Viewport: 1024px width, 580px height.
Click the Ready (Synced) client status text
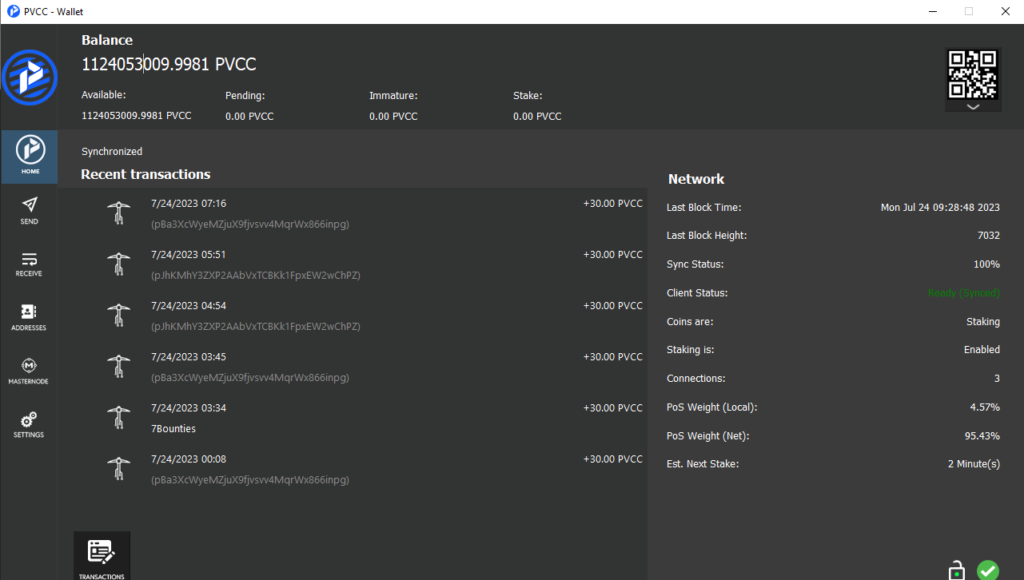point(962,292)
